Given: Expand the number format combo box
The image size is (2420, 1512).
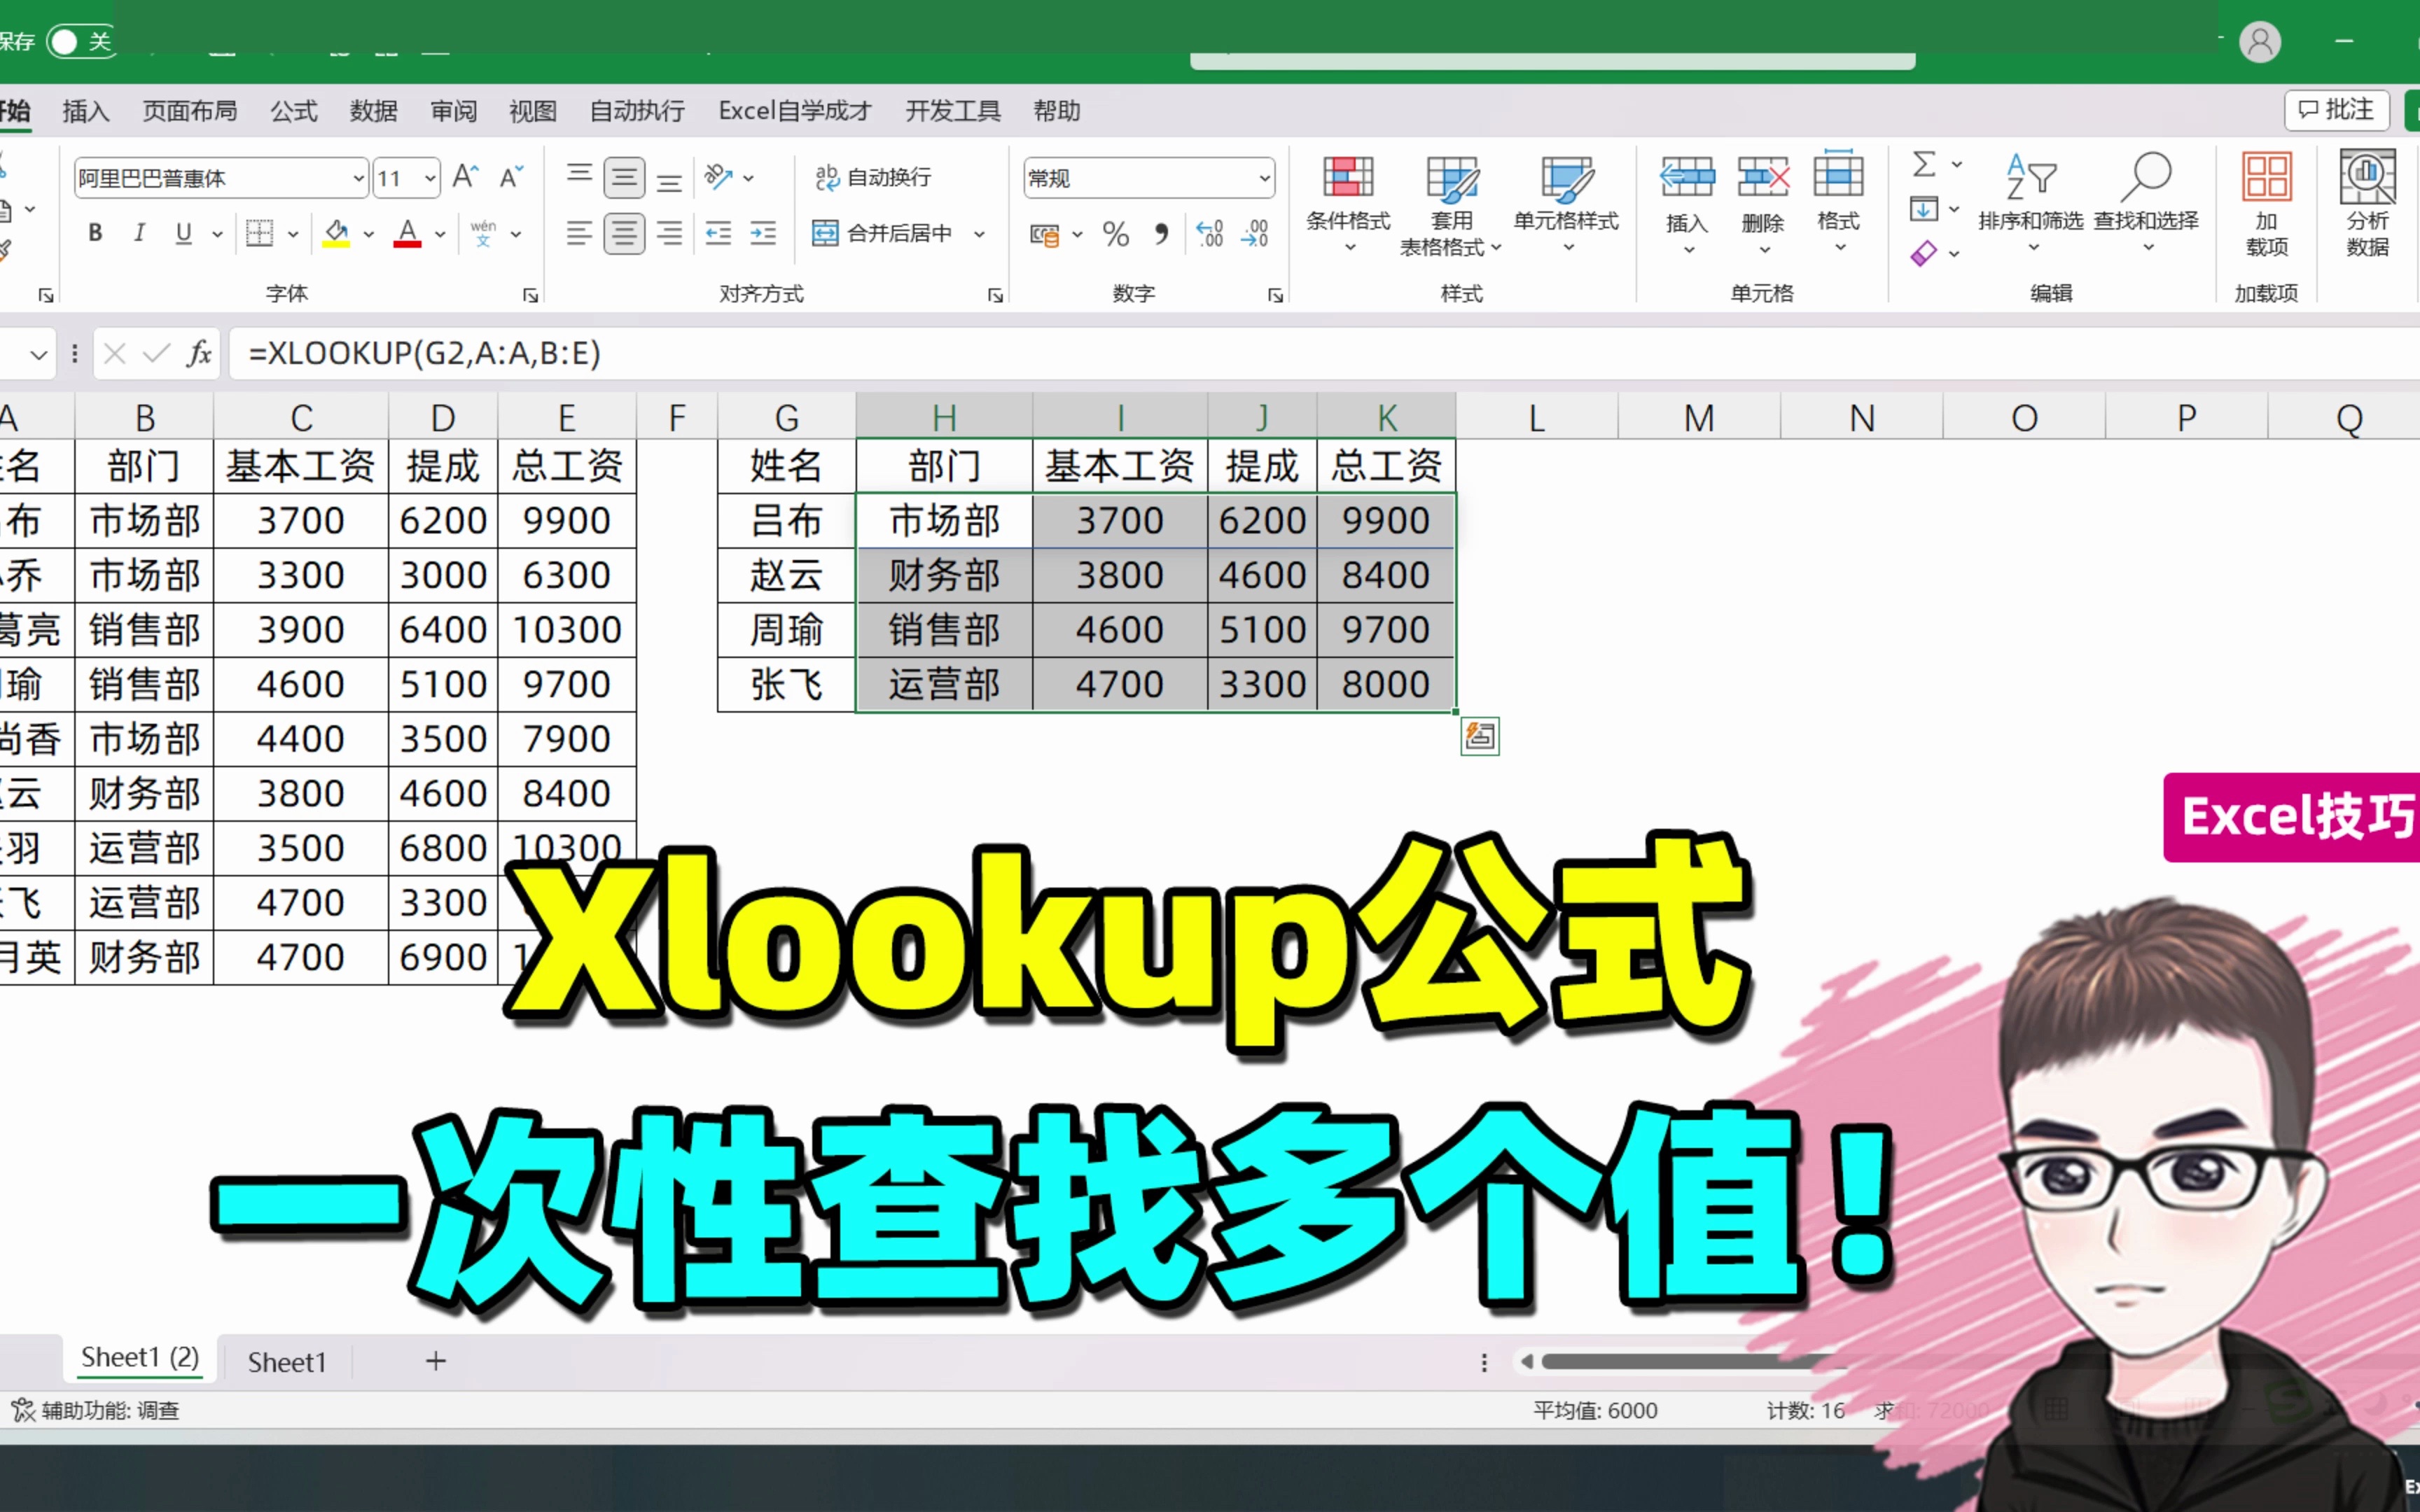Looking at the screenshot, I should click(1264, 179).
